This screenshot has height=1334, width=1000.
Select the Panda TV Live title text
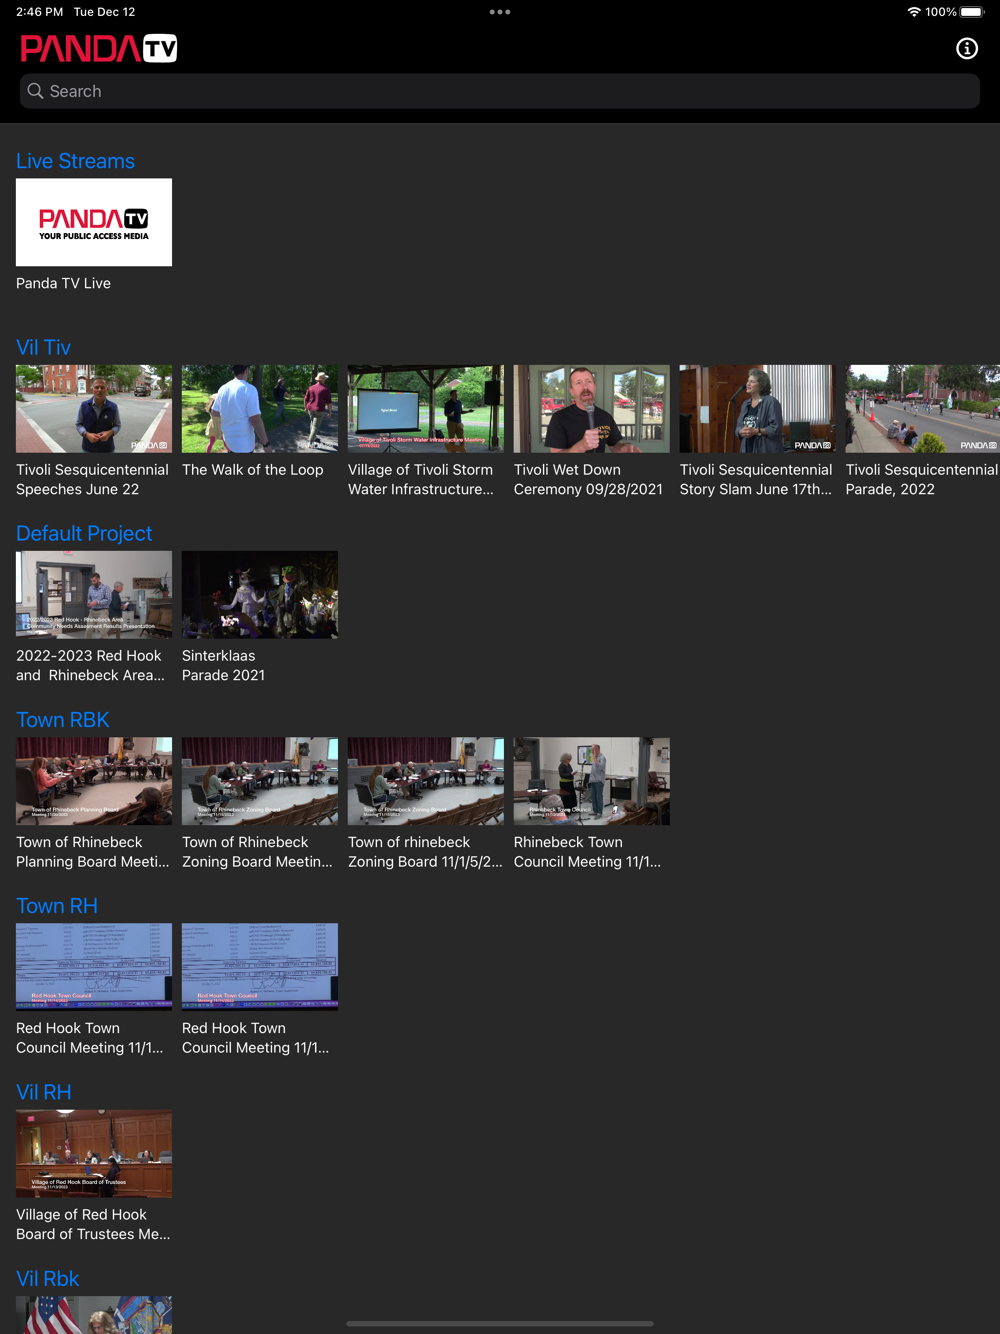[63, 283]
